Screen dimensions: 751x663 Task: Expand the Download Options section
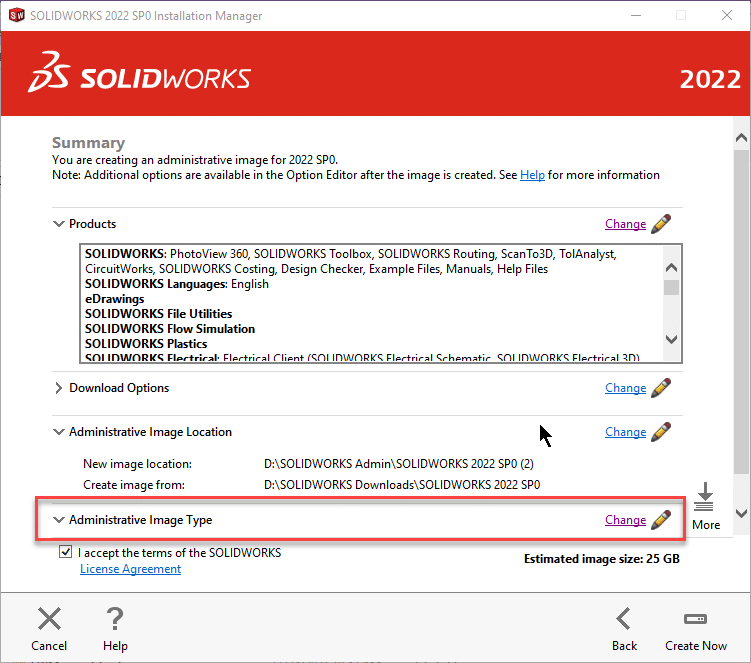coord(58,388)
